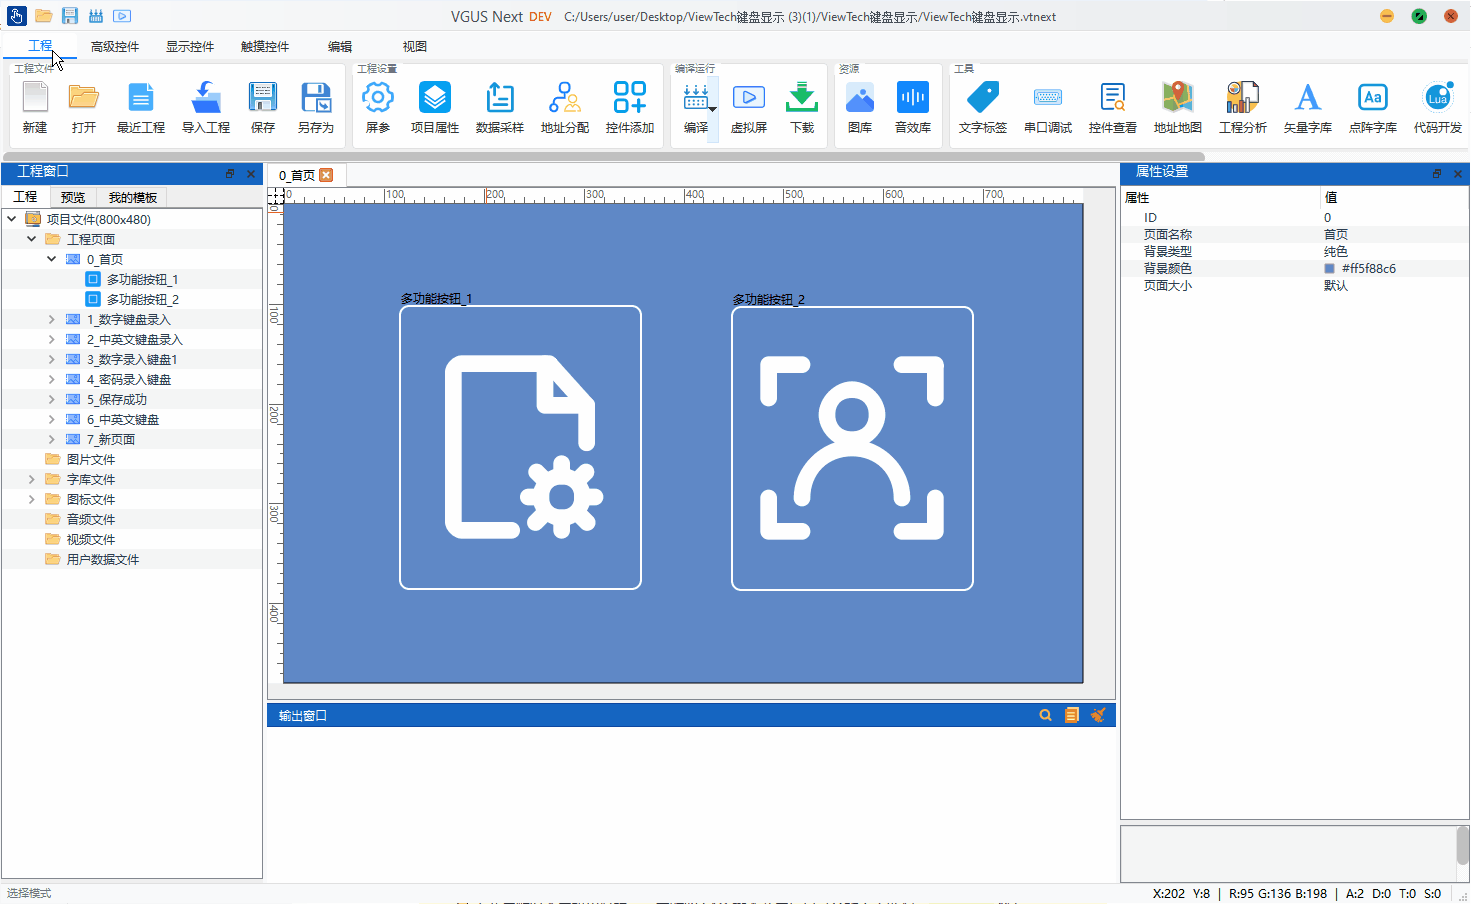The image size is (1471, 904).
Task: Expand the 4_密码录入键盘 page node
Action: pos(52,379)
